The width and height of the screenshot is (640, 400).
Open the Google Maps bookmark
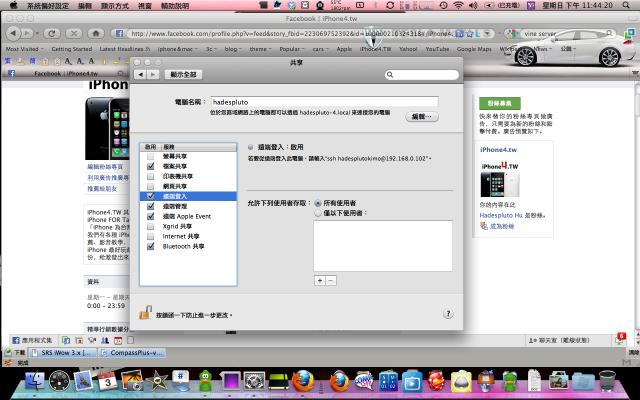click(474, 49)
